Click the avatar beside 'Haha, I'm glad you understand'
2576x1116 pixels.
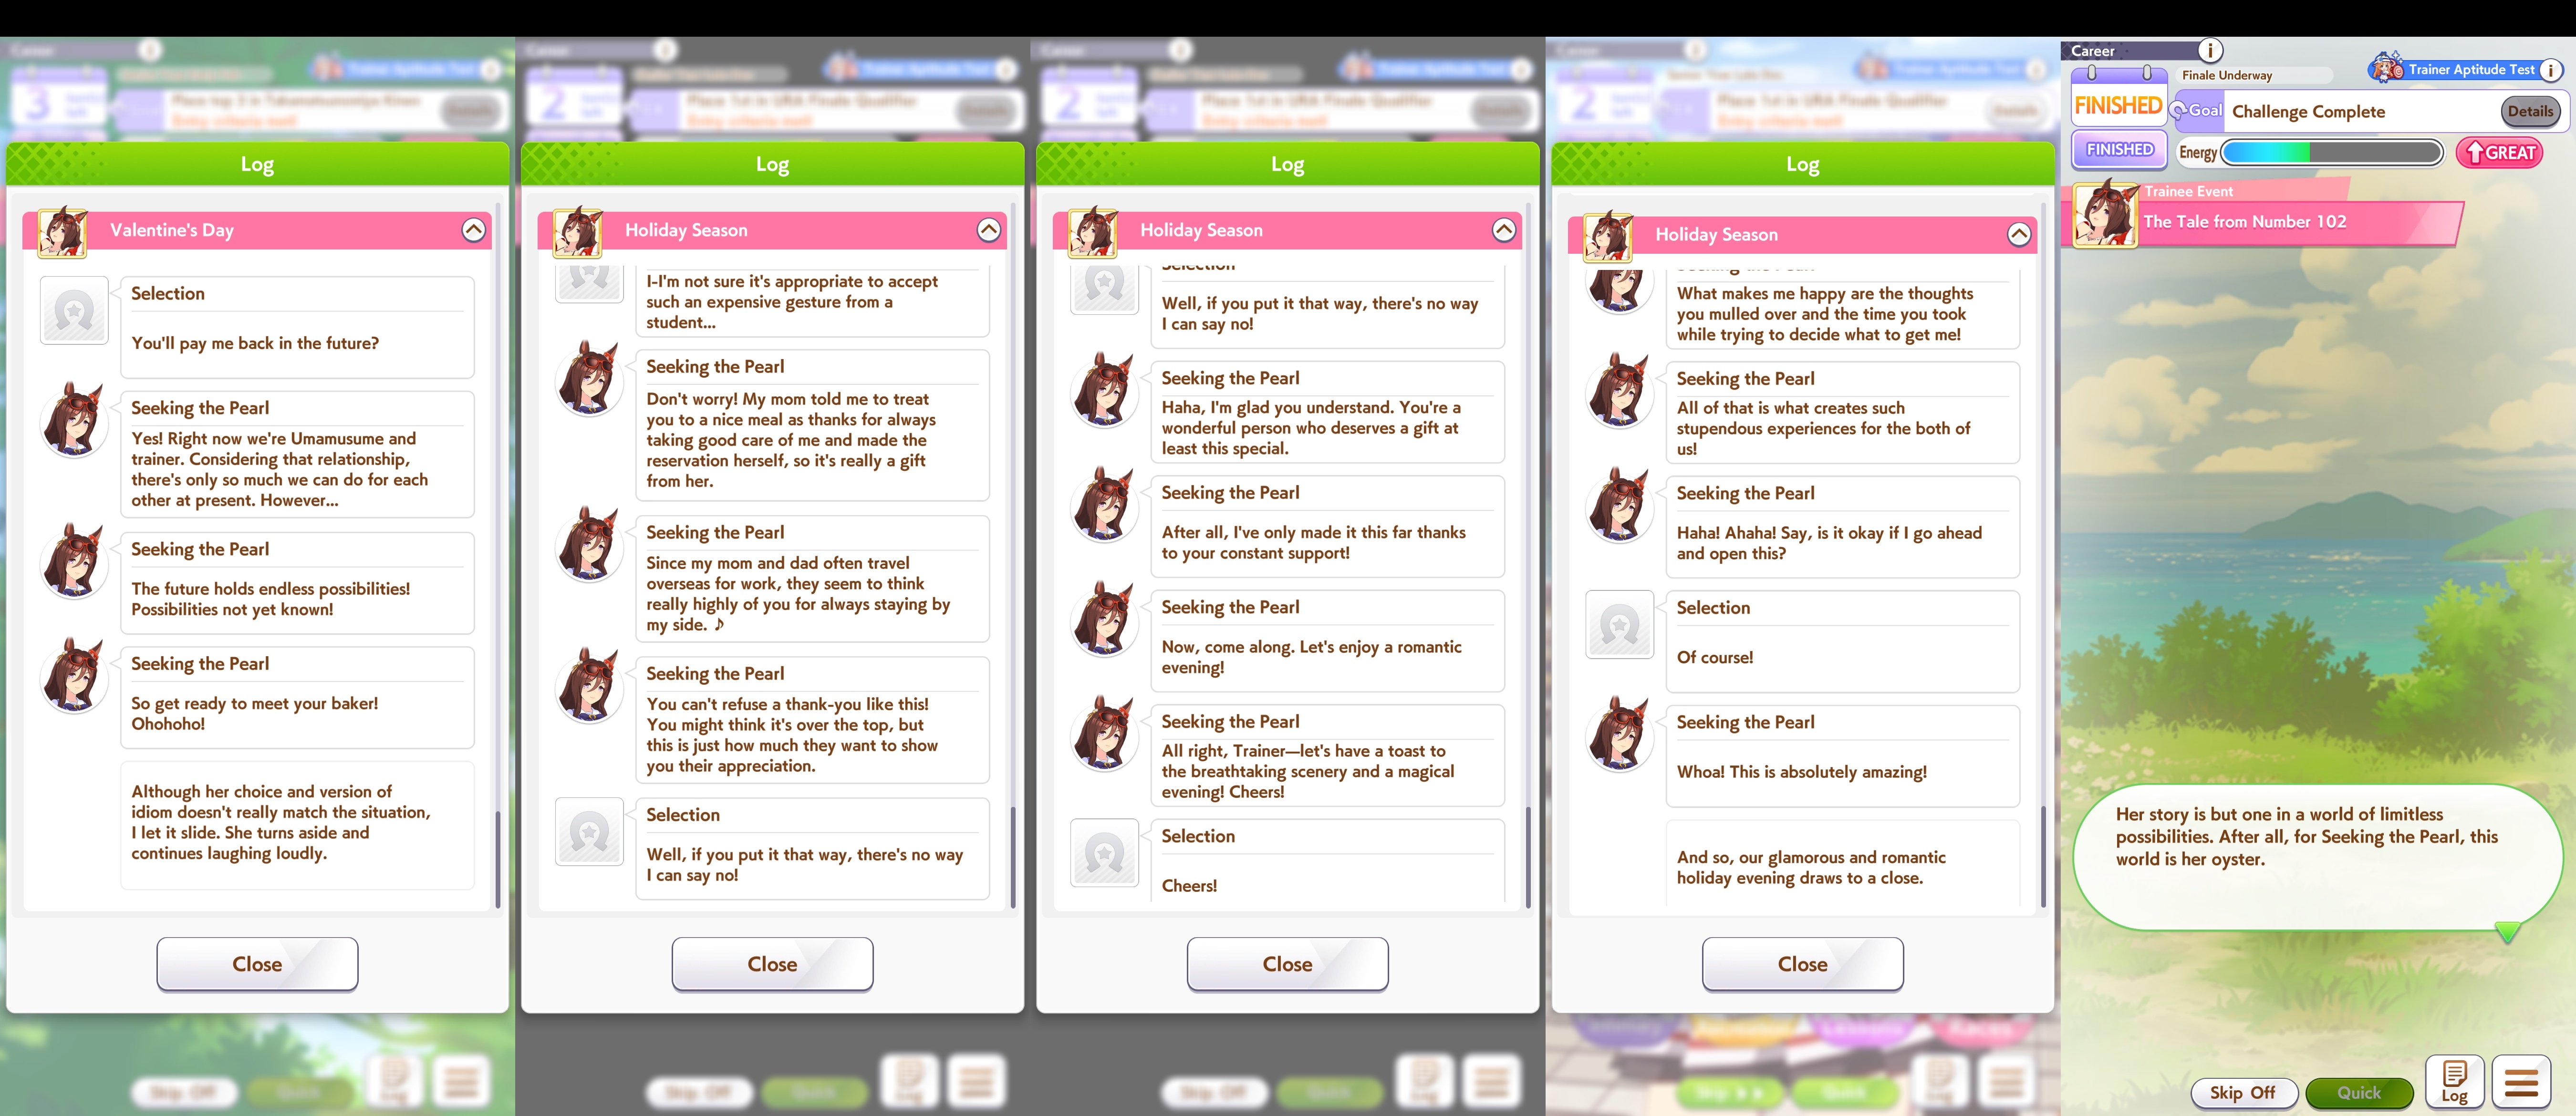coord(1104,390)
